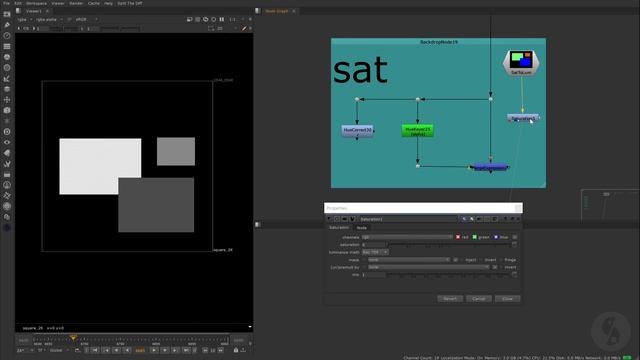Toggle the (un)premult by enable checkbox
Screen dimensions: 640x360
pyautogui.click(x=364, y=267)
